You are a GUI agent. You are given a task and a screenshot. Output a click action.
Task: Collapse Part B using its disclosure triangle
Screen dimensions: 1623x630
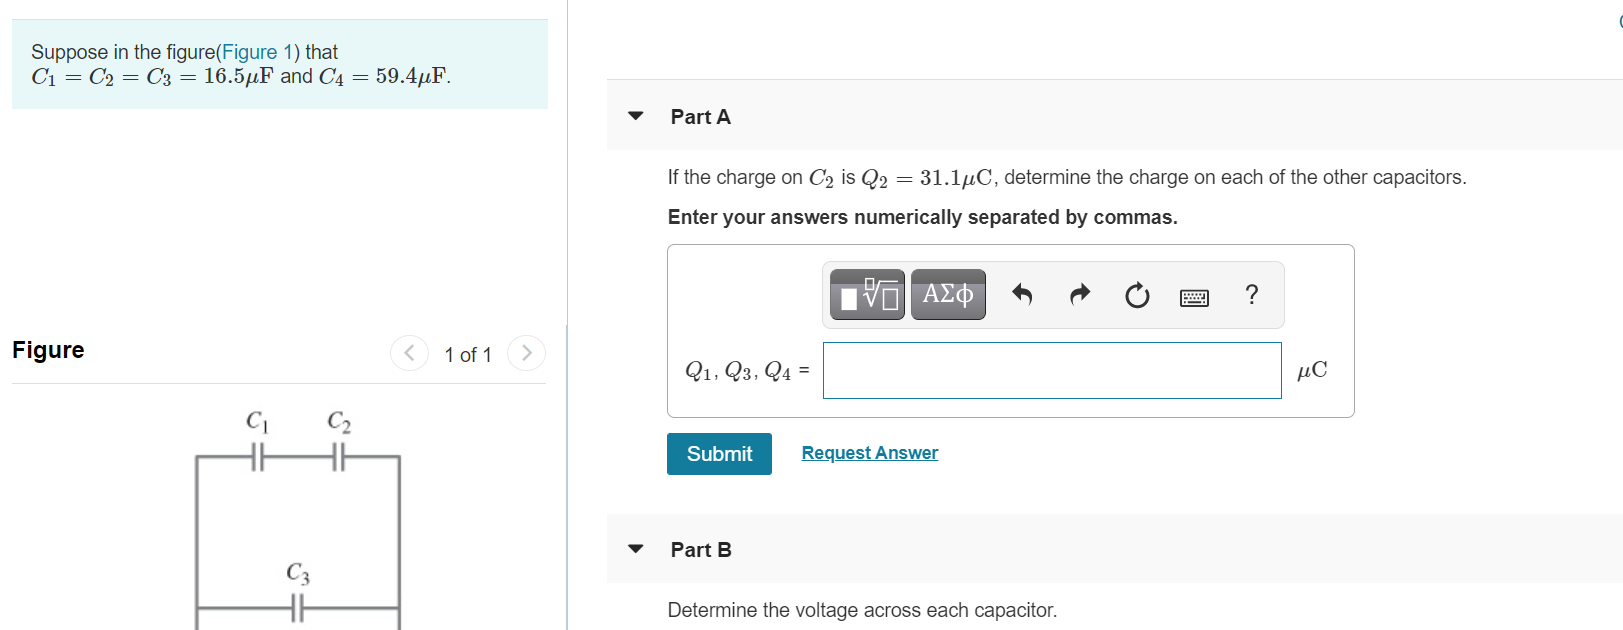coord(636,548)
